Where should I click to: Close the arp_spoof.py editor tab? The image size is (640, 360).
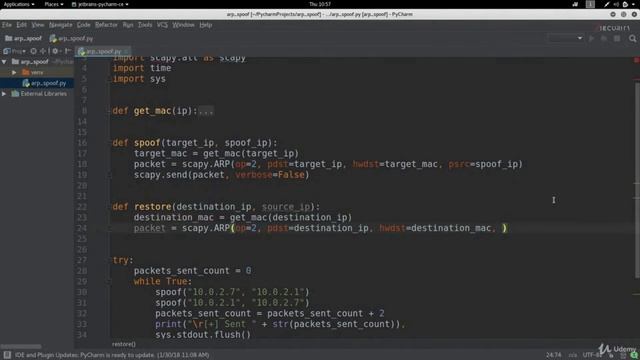pyautogui.click(x=126, y=51)
